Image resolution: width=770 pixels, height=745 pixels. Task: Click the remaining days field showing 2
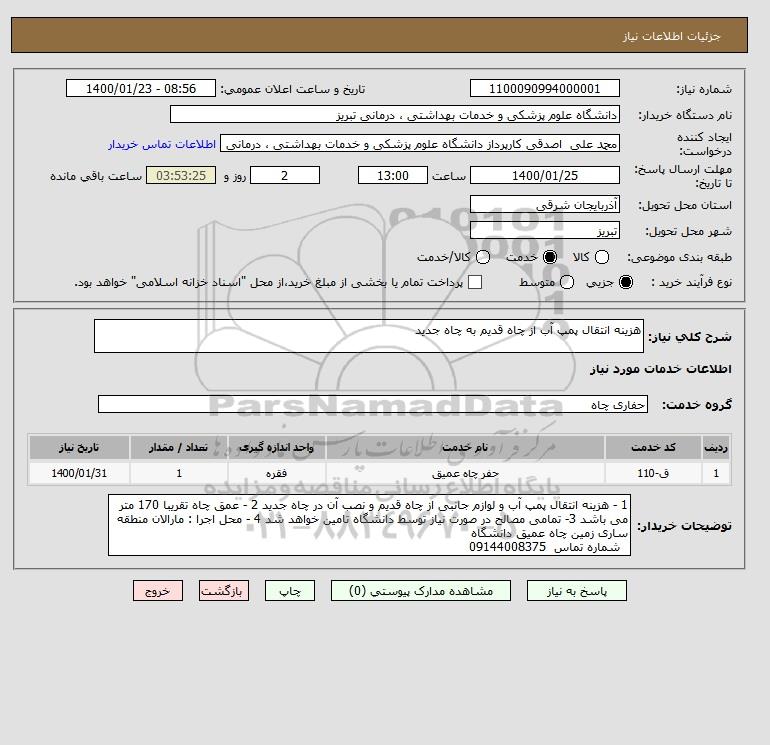285,175
